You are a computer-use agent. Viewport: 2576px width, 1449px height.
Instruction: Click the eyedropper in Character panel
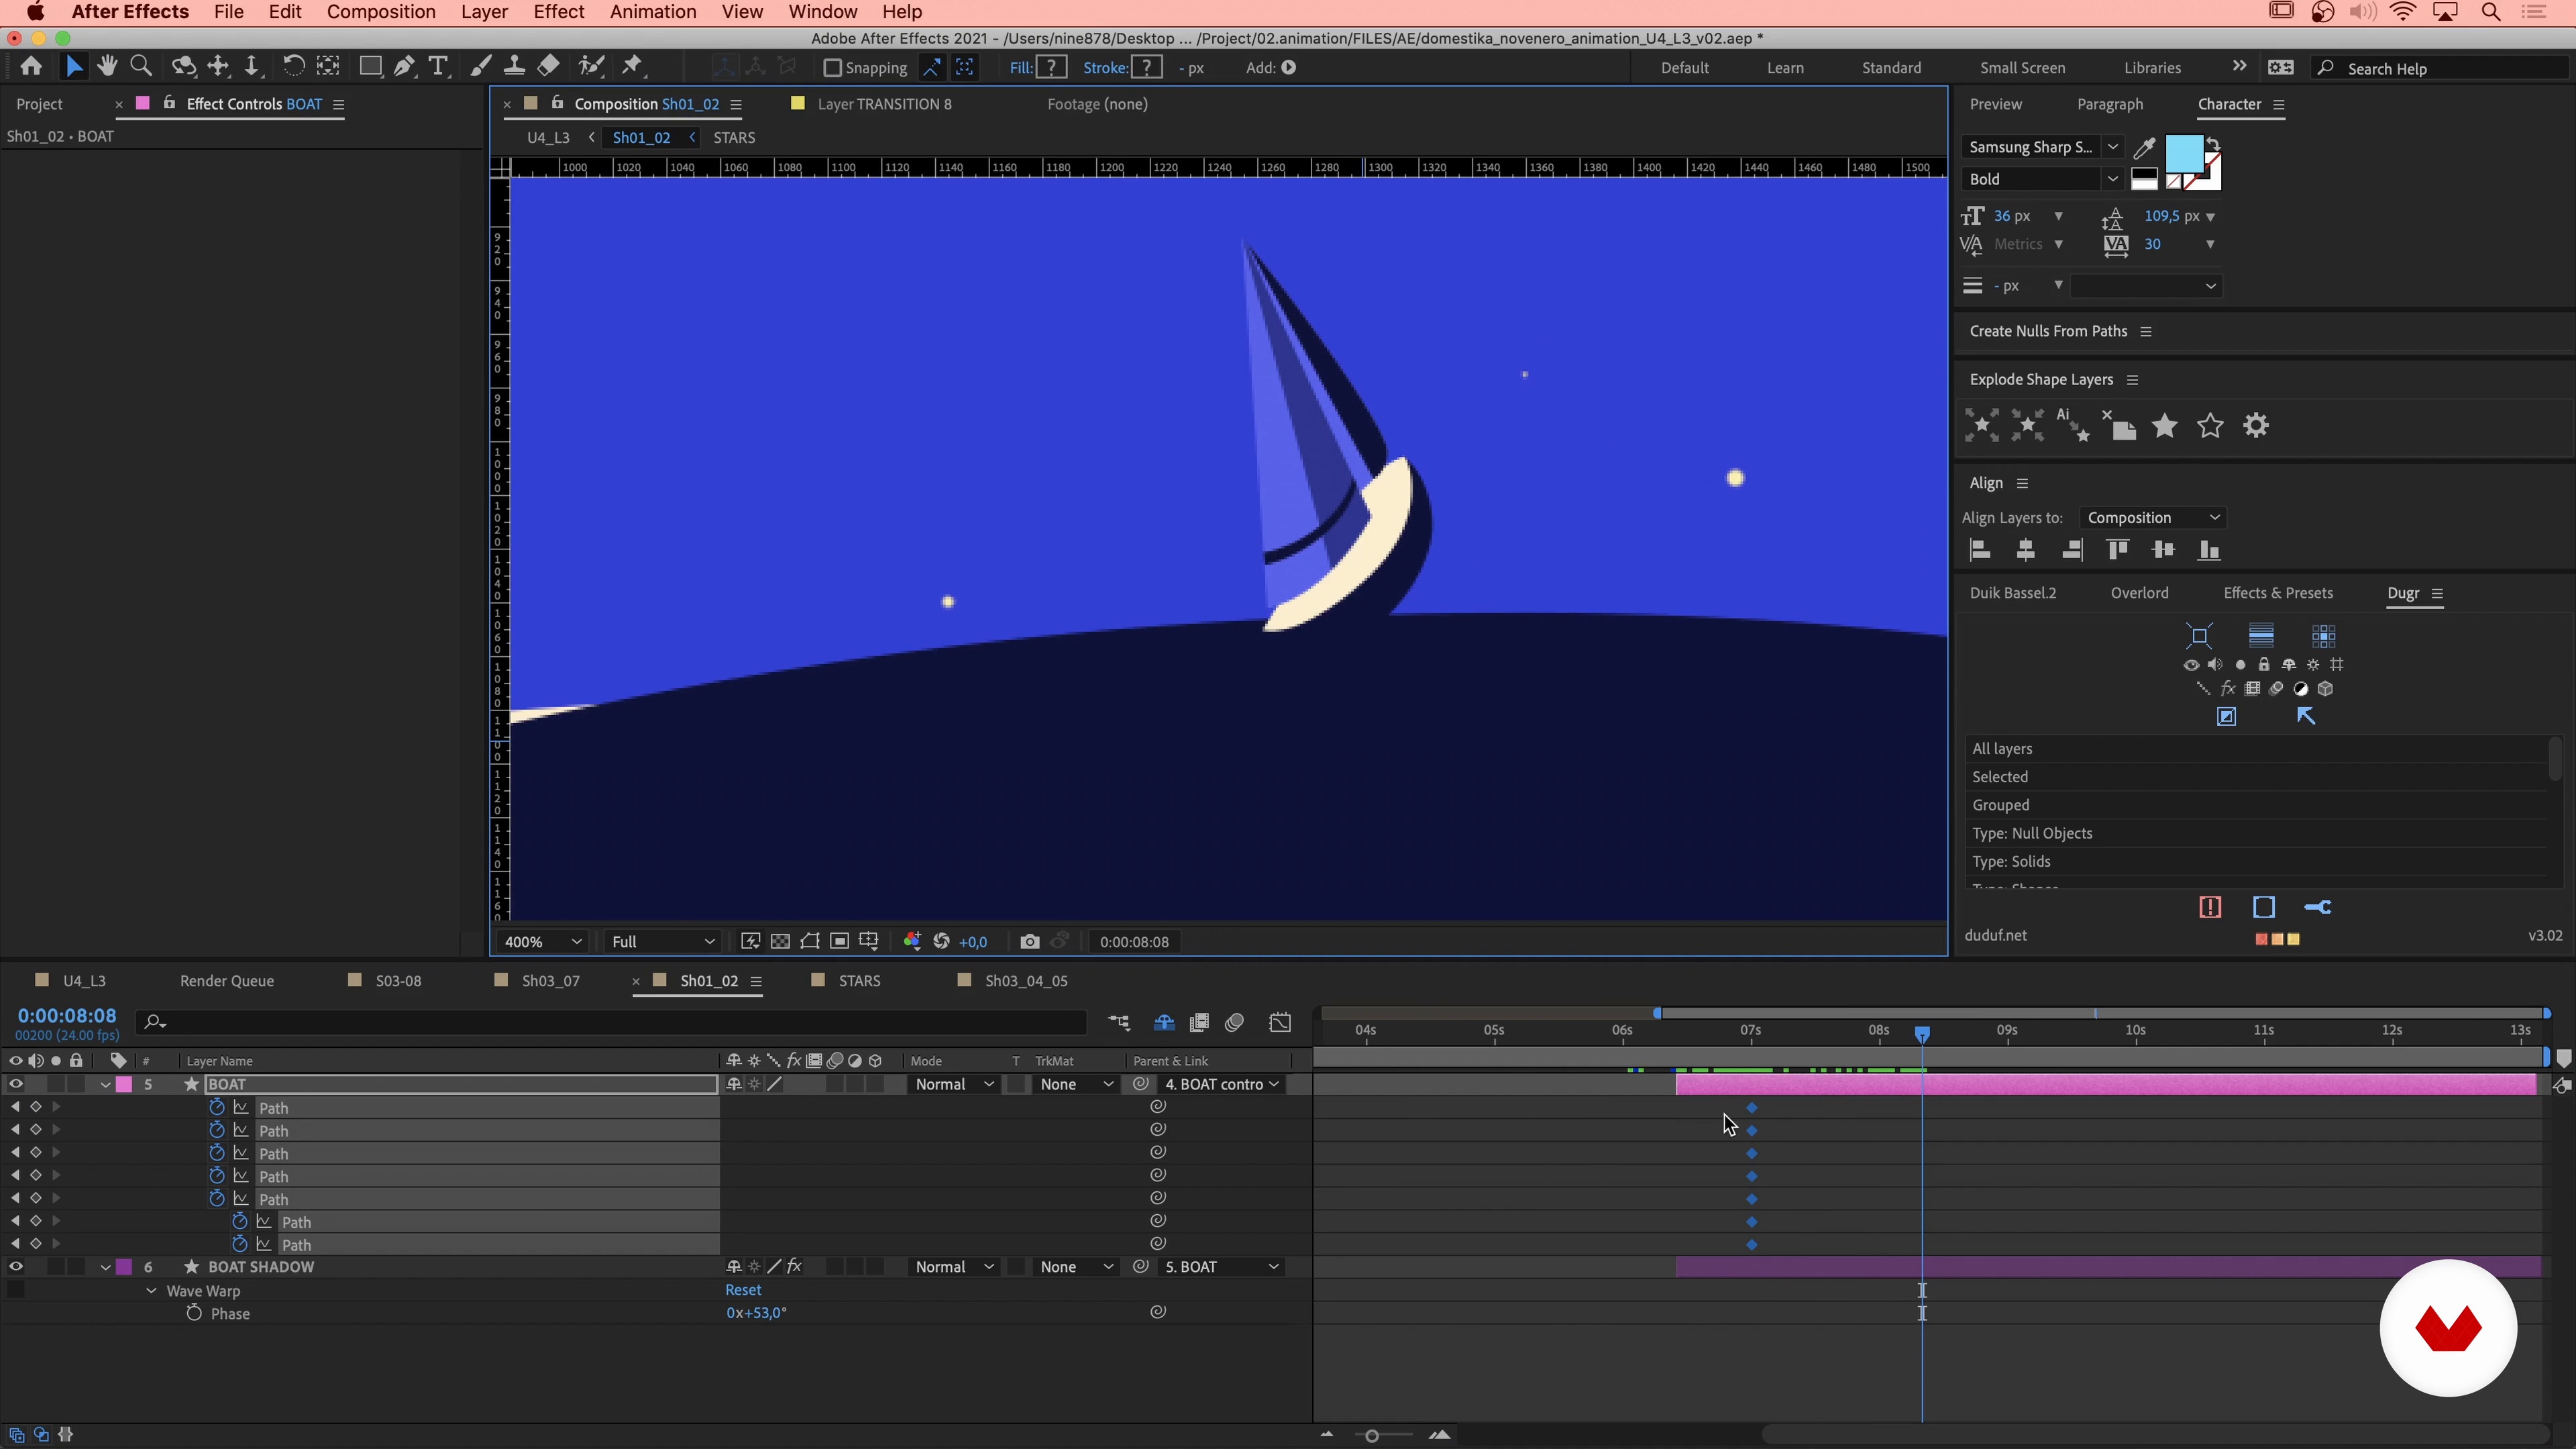coord(2144,148)
